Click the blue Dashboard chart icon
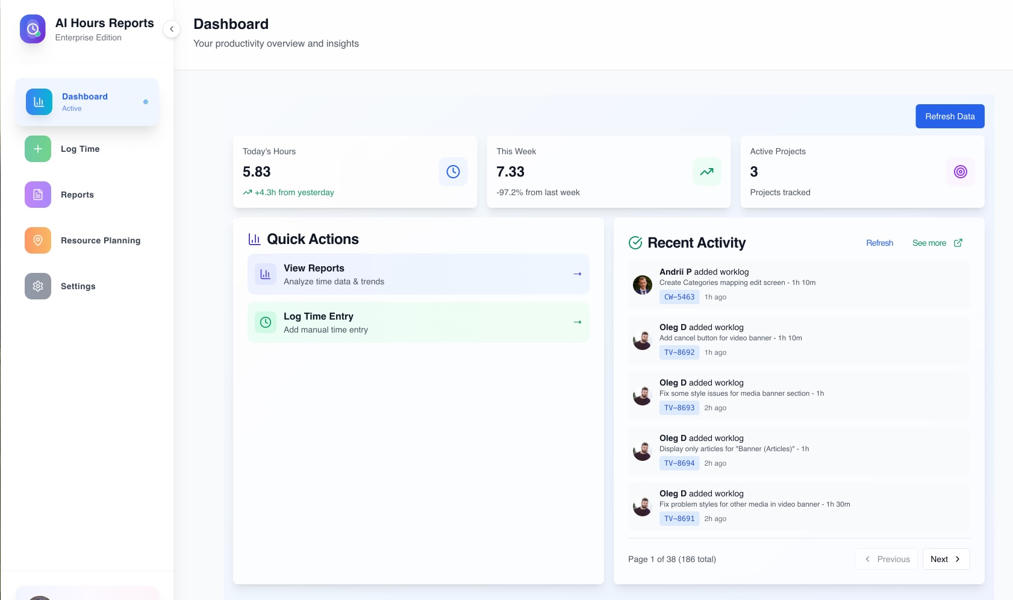Viewport: 1013px width, 600px height. click(39, 102)
